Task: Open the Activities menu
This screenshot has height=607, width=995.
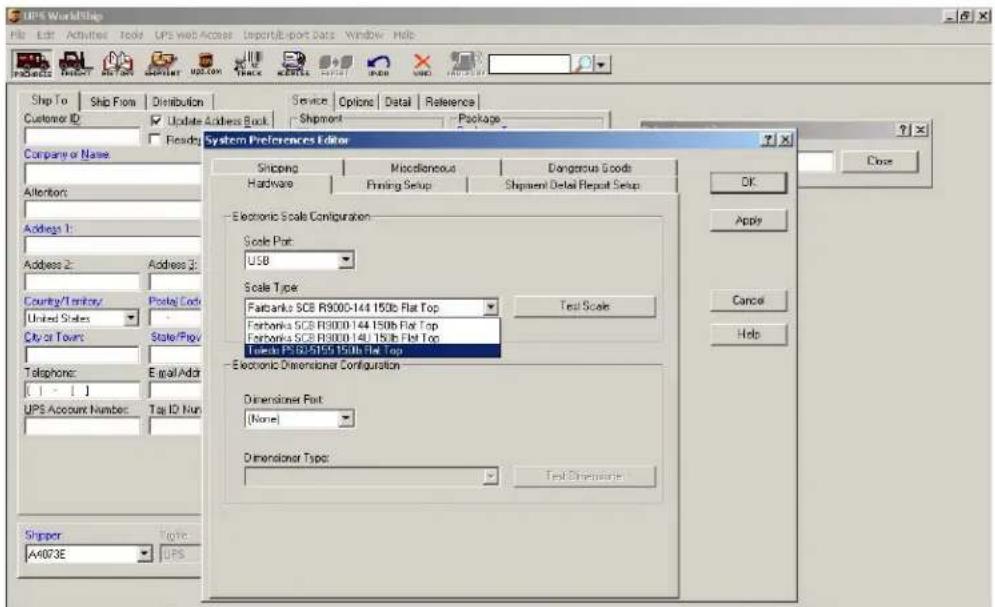Action: [87, 35]
